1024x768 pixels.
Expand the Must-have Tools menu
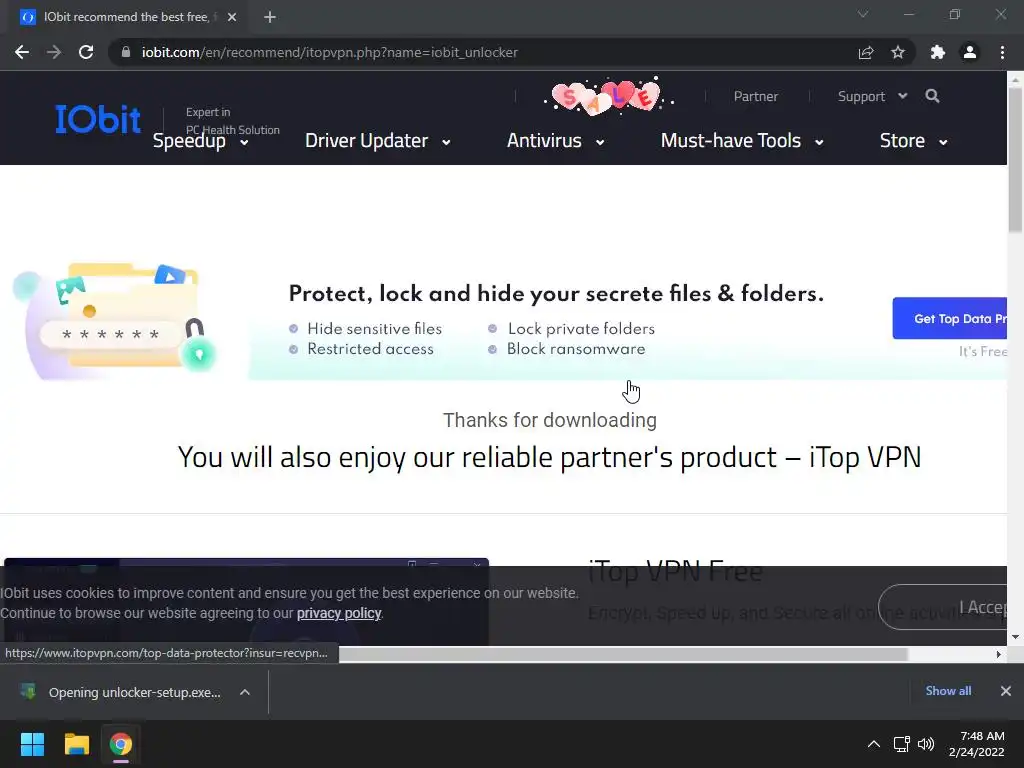pyautogui.click(x=742, y=140)
